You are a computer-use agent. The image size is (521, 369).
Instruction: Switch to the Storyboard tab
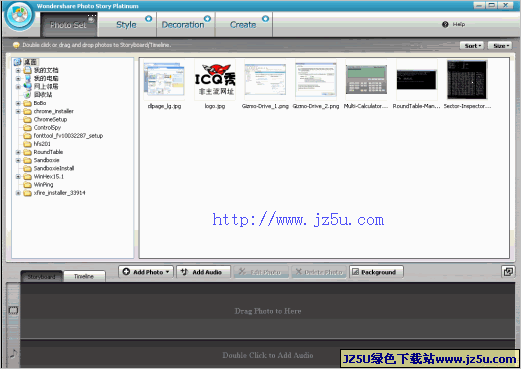42,276
